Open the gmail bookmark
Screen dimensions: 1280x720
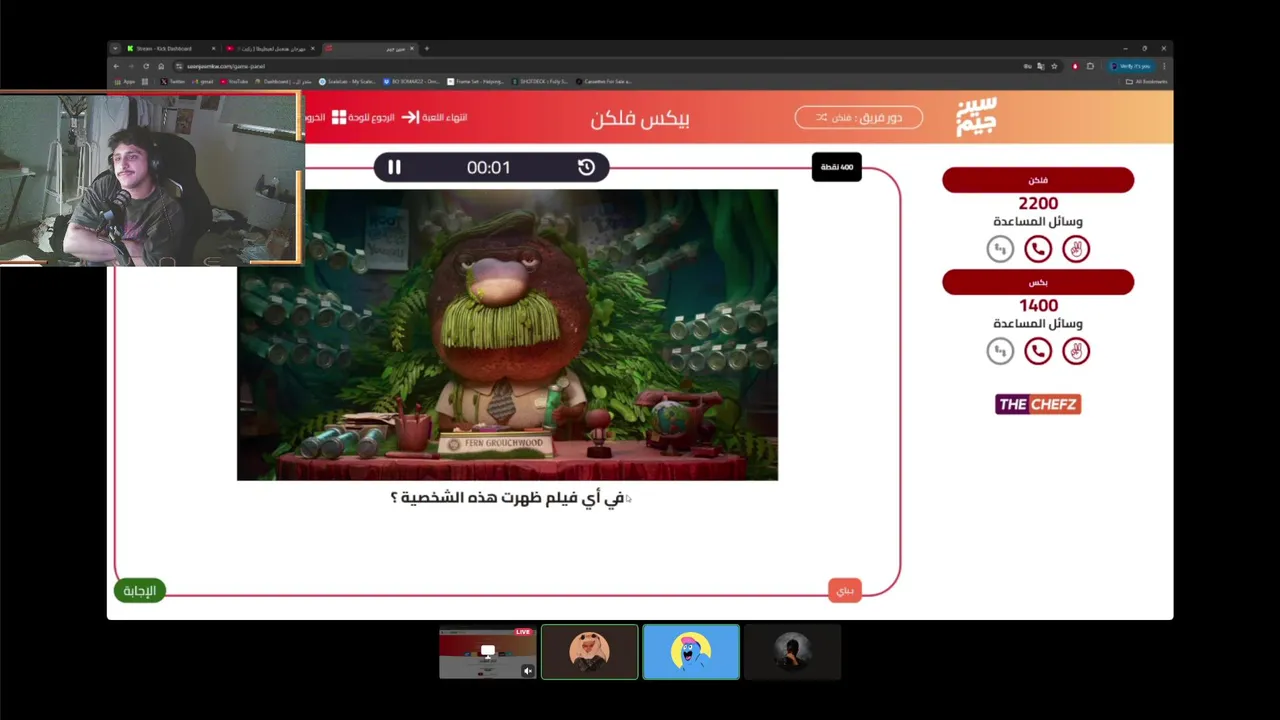(203, 81)
